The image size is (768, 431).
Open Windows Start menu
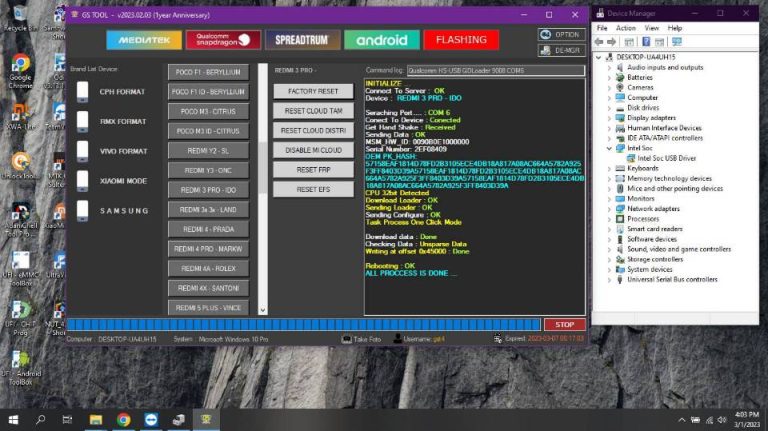tap(13, 420)
